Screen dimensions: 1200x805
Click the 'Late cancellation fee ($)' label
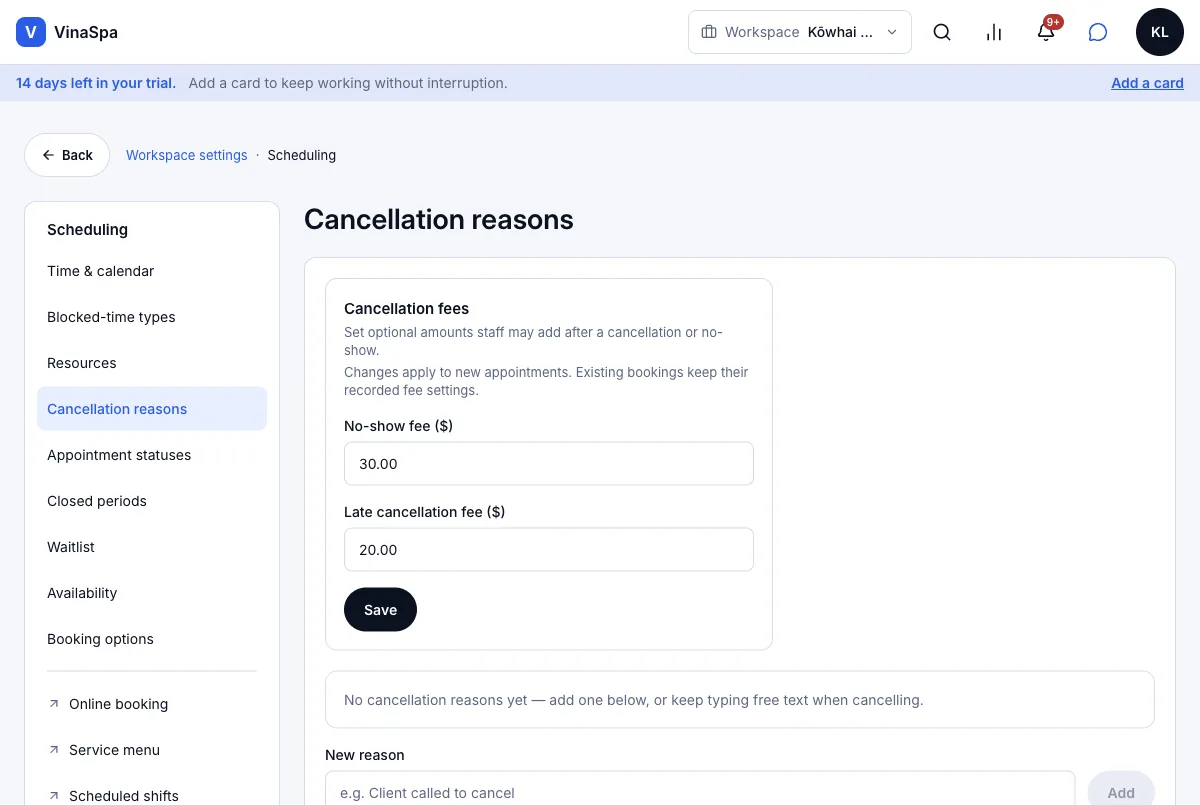click(425, 512)
